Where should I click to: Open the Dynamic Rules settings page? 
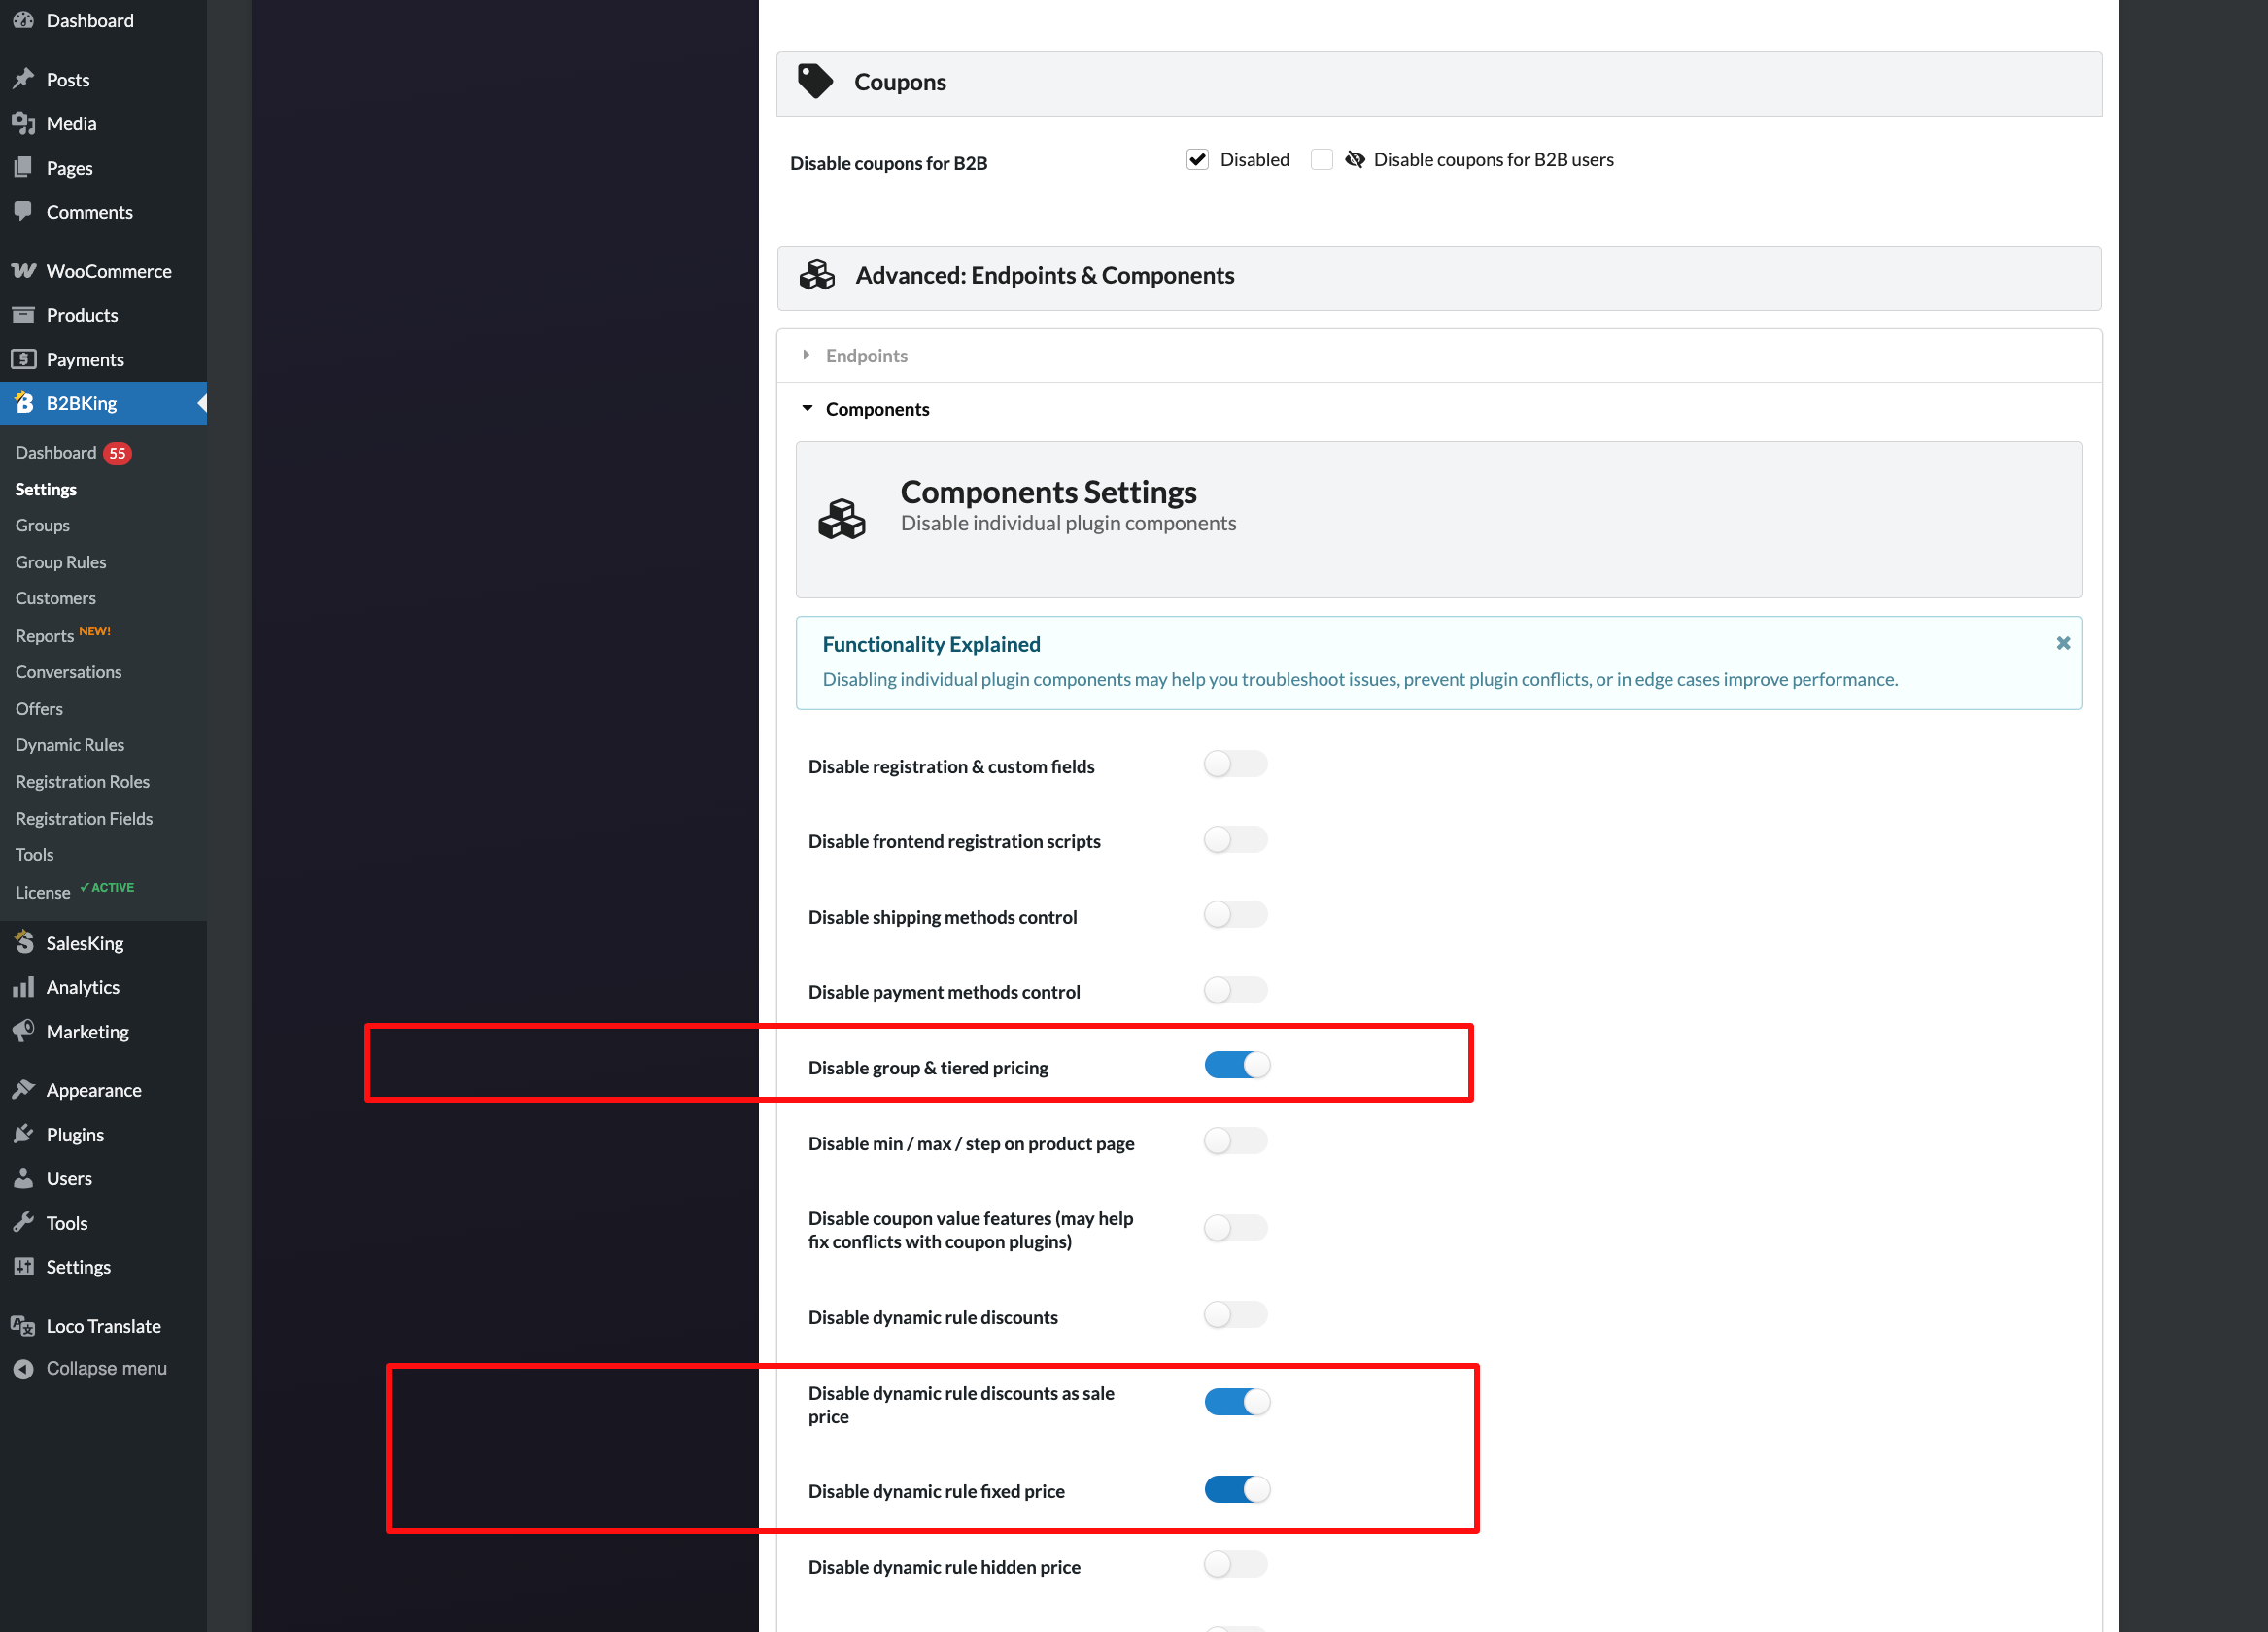click(70, 745)
